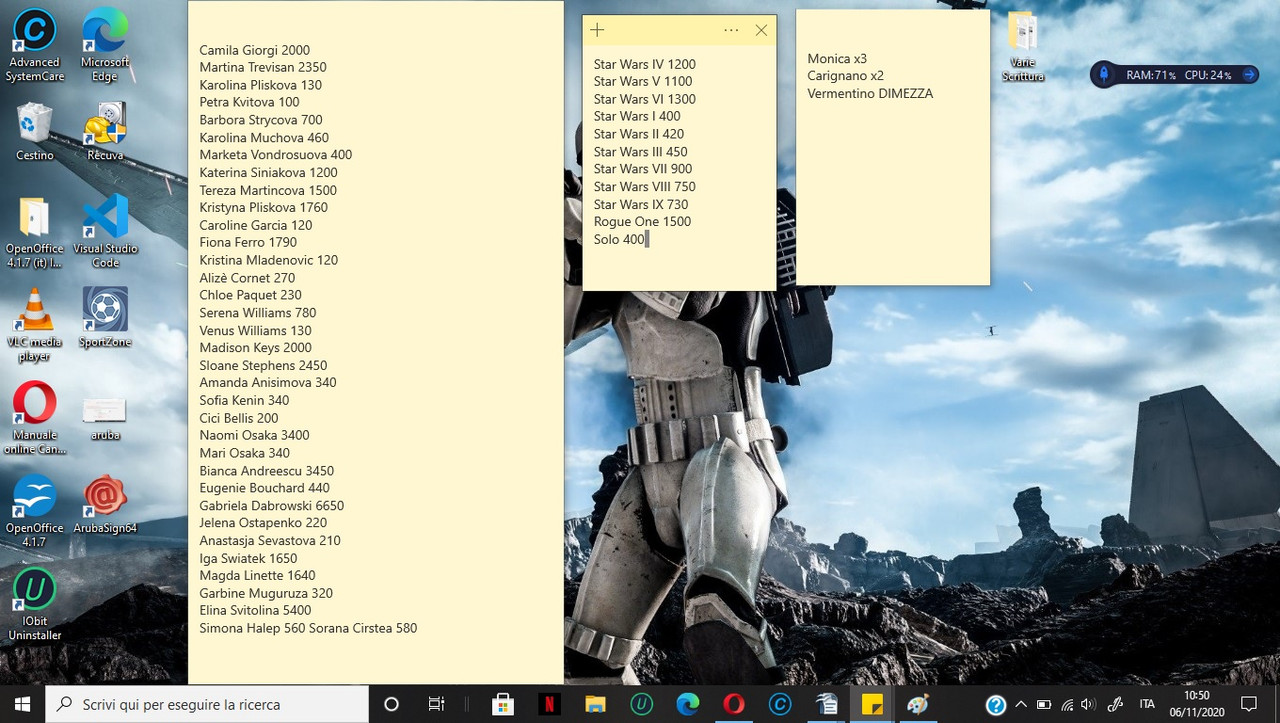Open the SportZone desktop icon
The width and height of the screenshot is (1280, 723).
coord(105,318)
